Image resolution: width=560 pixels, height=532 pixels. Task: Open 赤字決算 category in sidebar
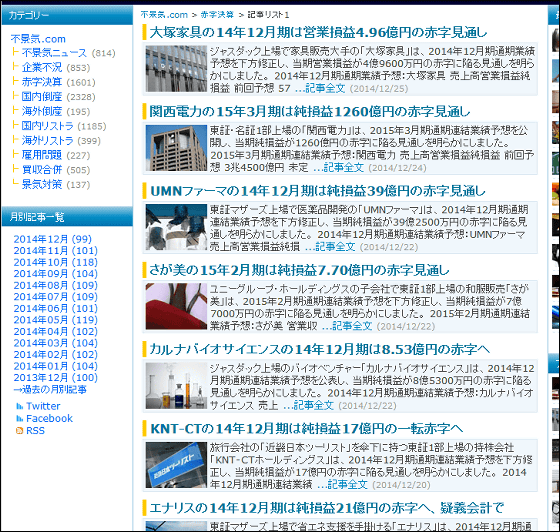(x=42, y=82)
